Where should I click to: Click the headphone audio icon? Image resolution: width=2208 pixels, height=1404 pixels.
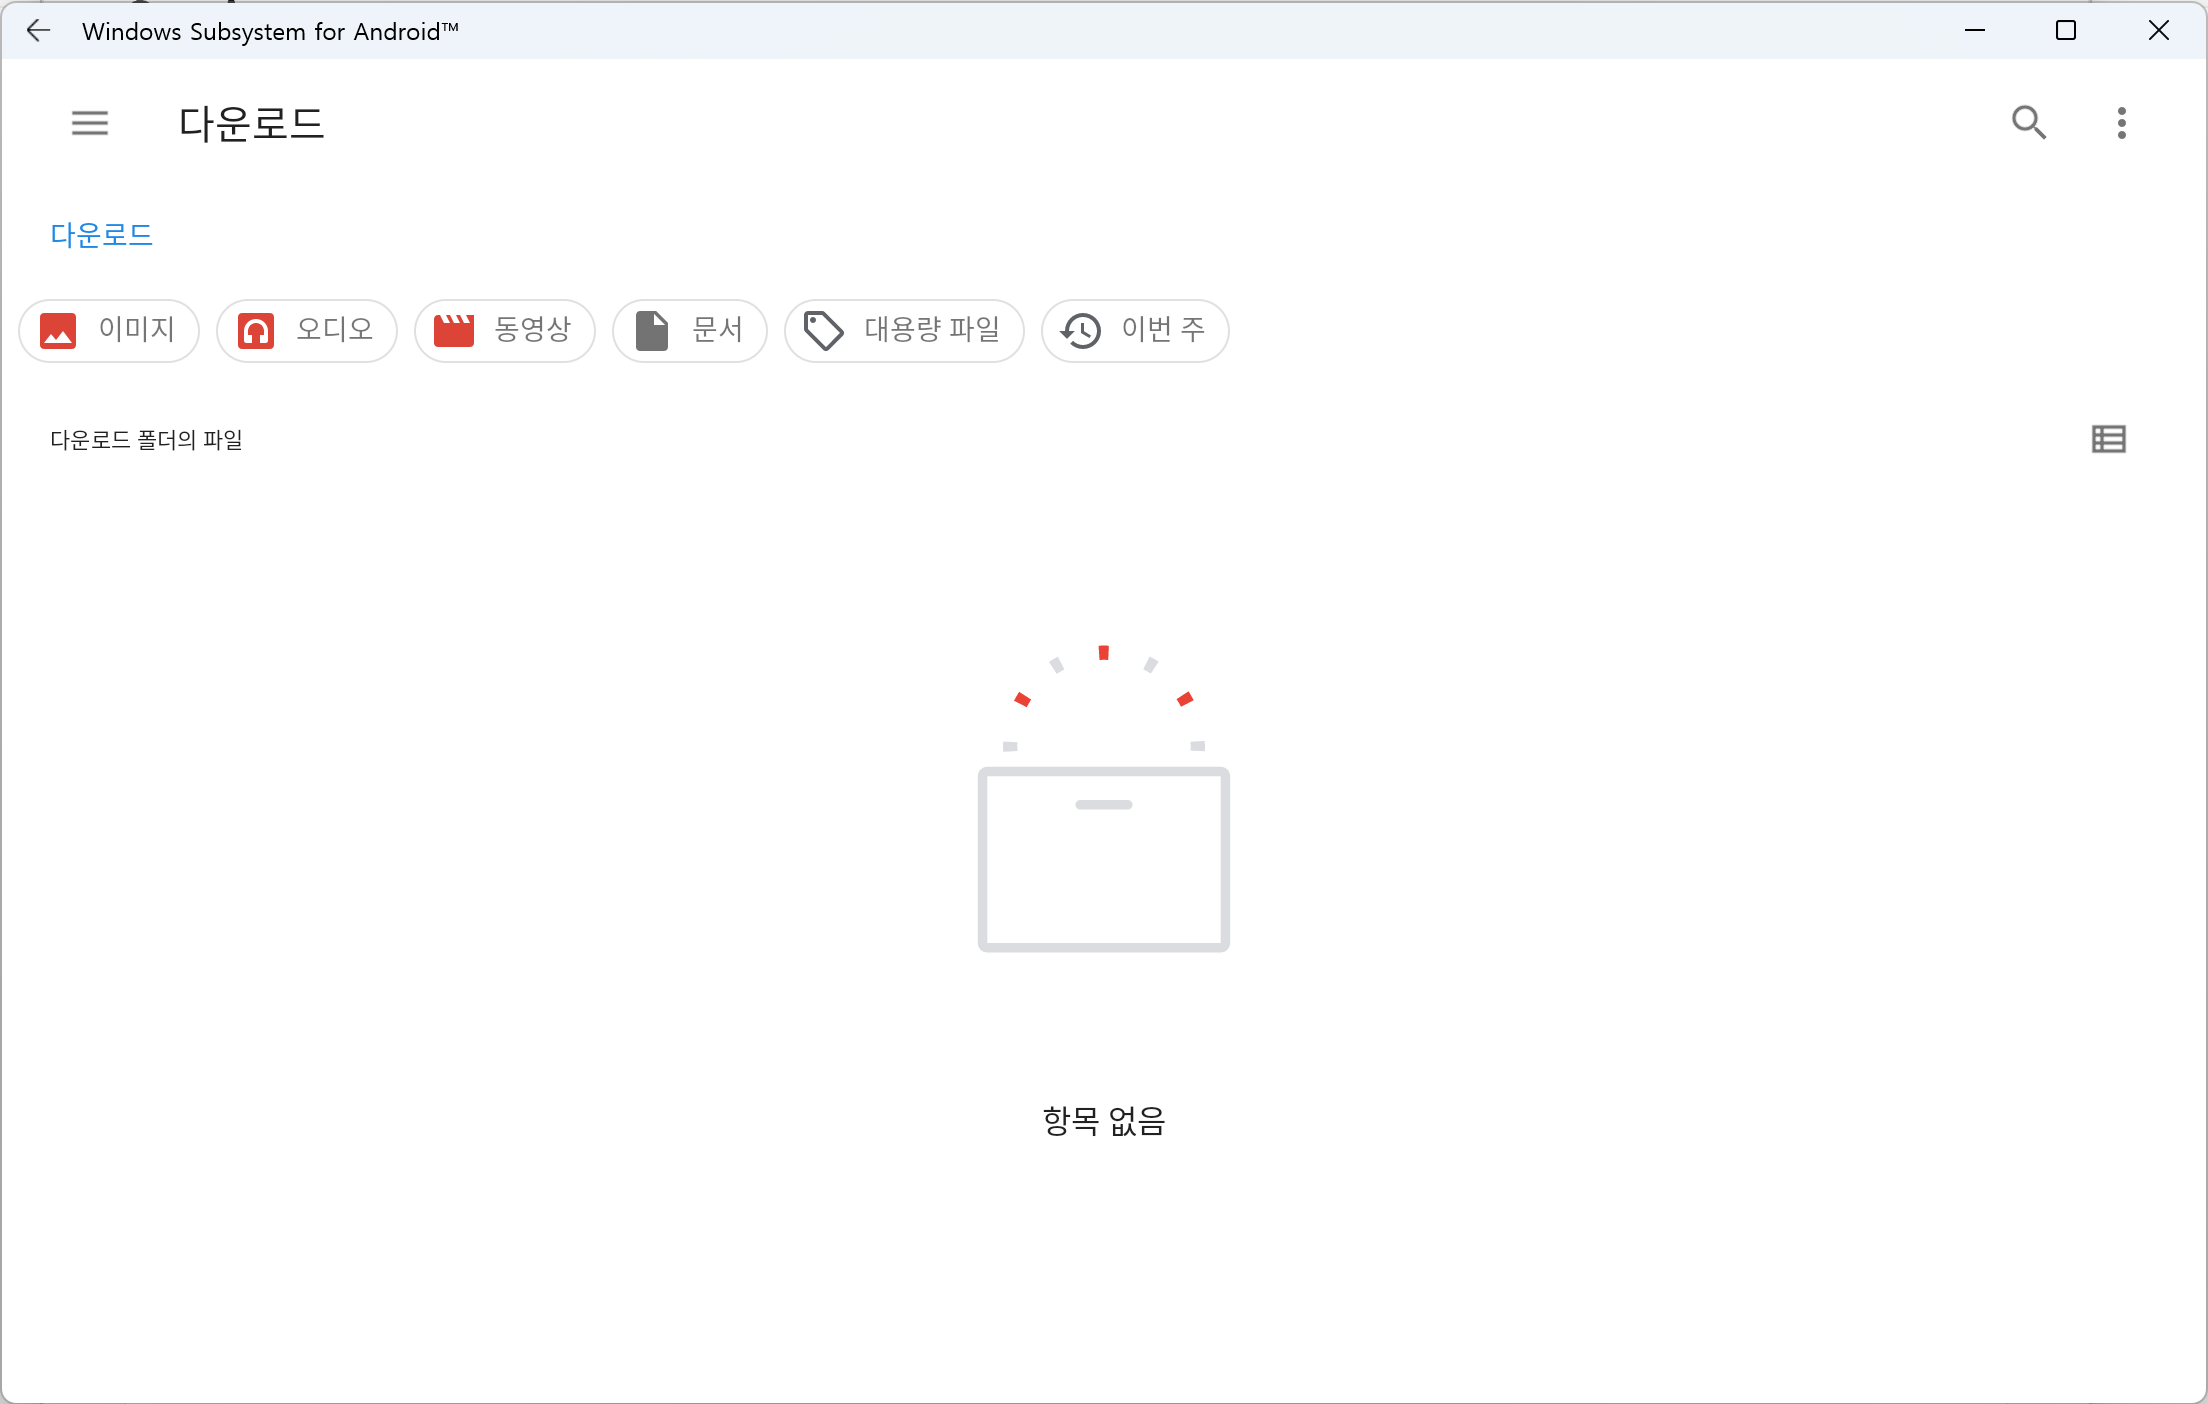pyautogui.click(x=256, y=331)
